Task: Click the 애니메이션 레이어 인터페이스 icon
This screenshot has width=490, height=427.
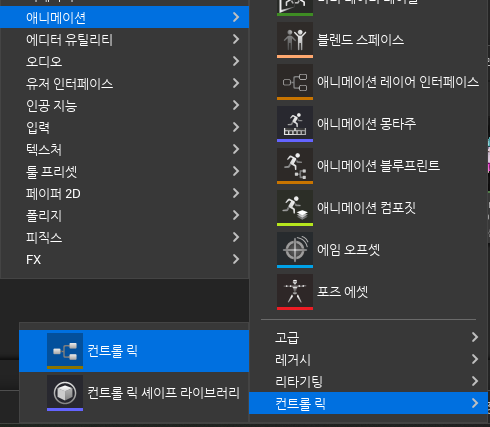Action: [x=295, y=82]
